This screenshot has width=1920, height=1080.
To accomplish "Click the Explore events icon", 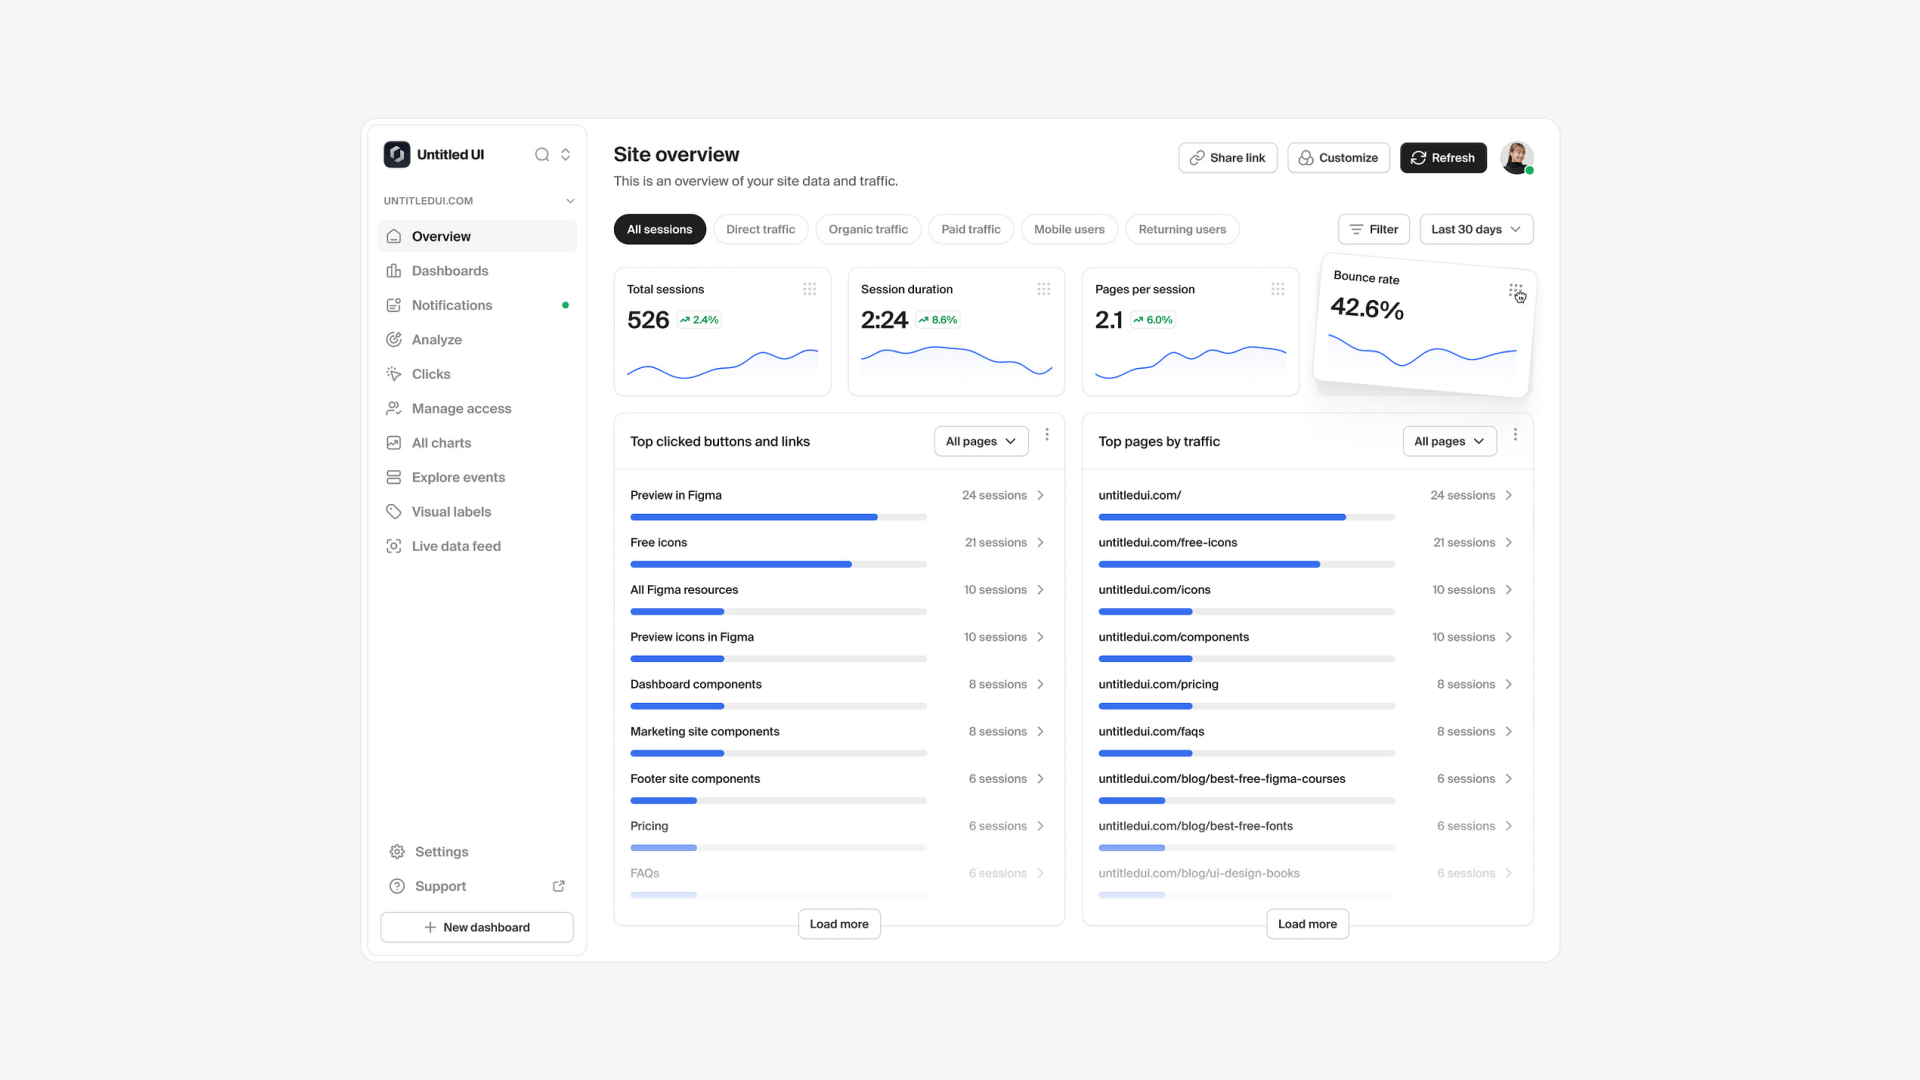I will pyautogui.click(x=395, y=477).
